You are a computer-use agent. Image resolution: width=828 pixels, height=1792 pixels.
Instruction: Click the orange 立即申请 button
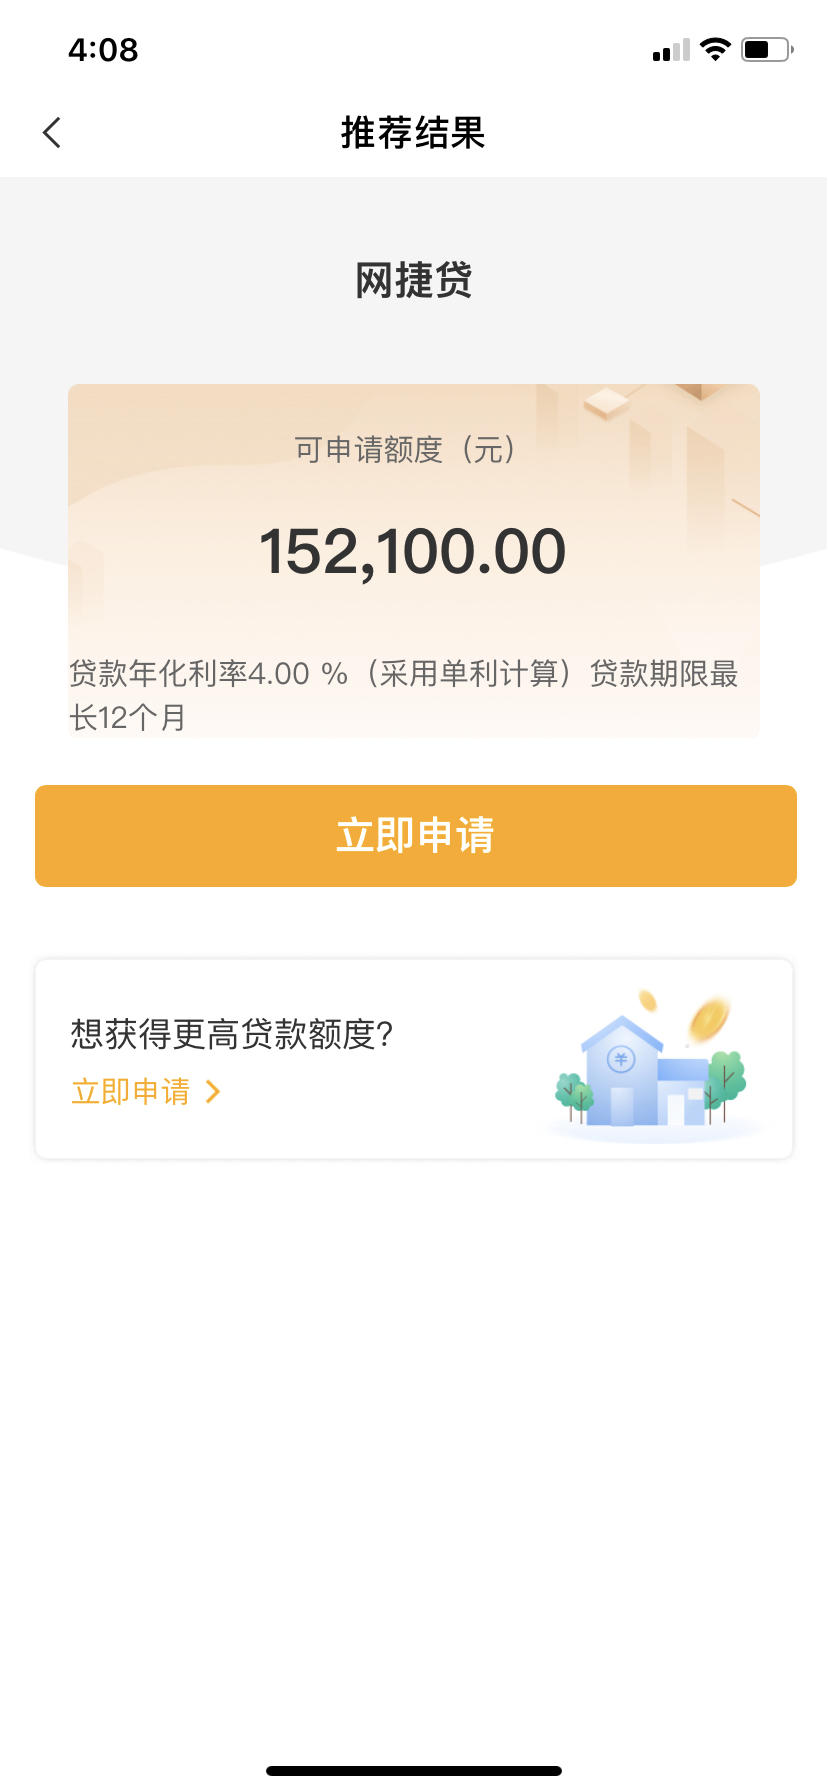[416, 836]
